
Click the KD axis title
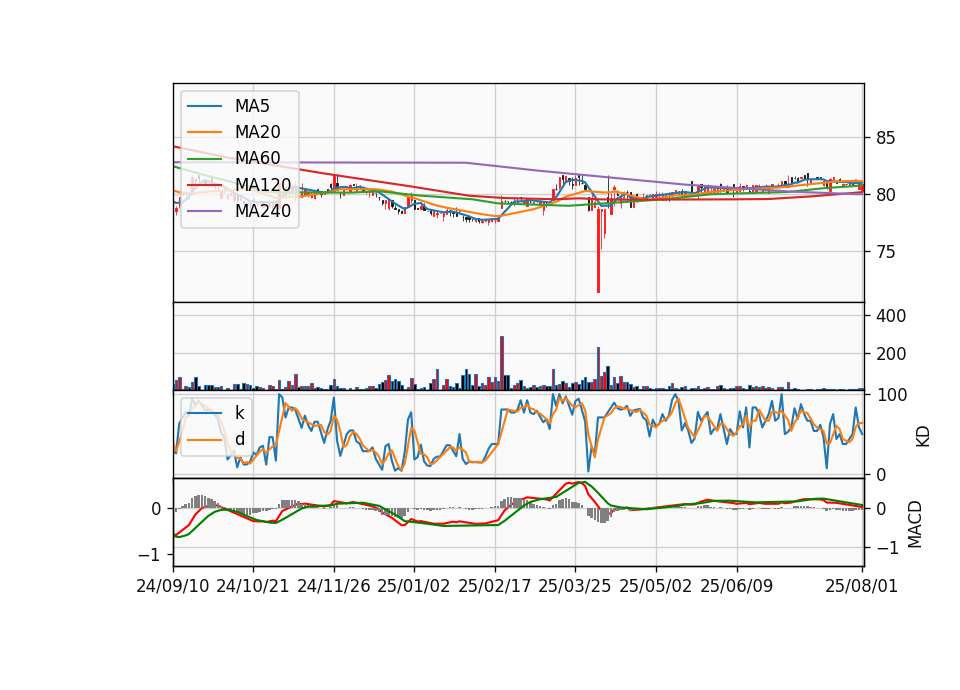click(x=923, y=437)
